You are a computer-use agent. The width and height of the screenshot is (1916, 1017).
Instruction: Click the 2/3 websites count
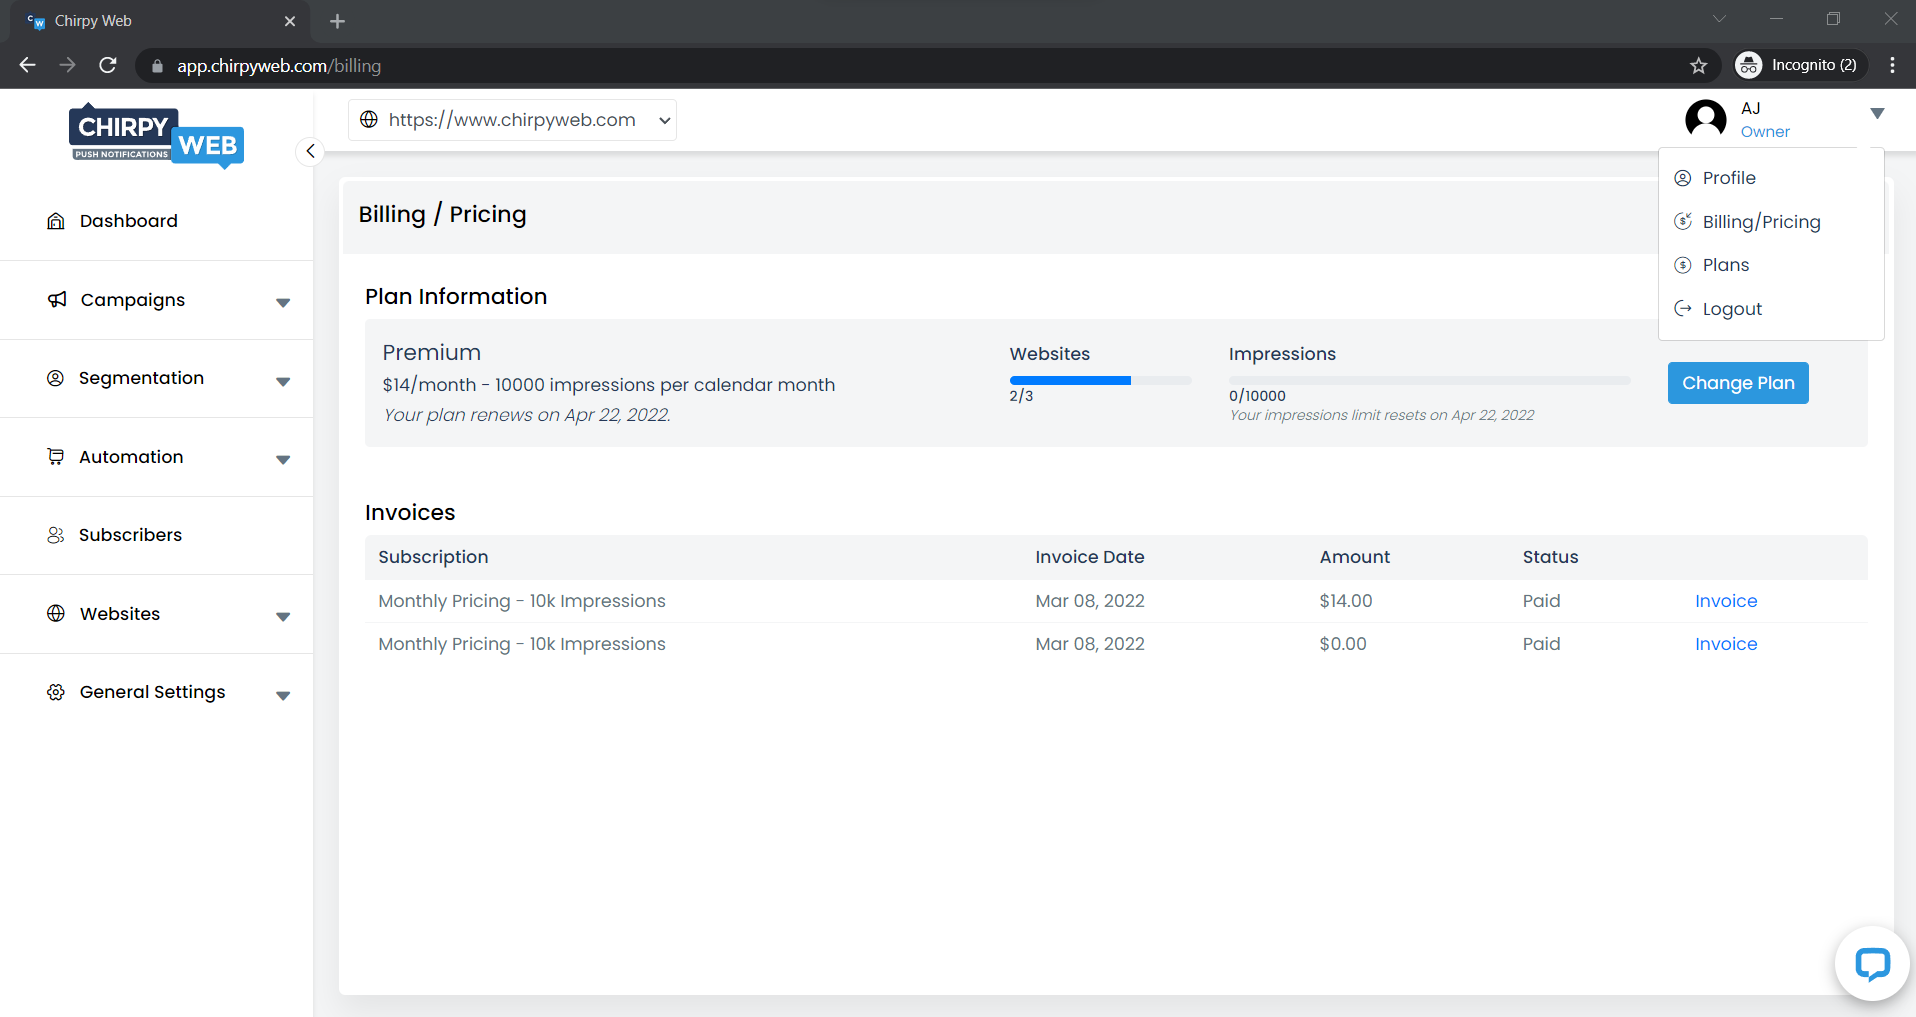coord(1021,396)
